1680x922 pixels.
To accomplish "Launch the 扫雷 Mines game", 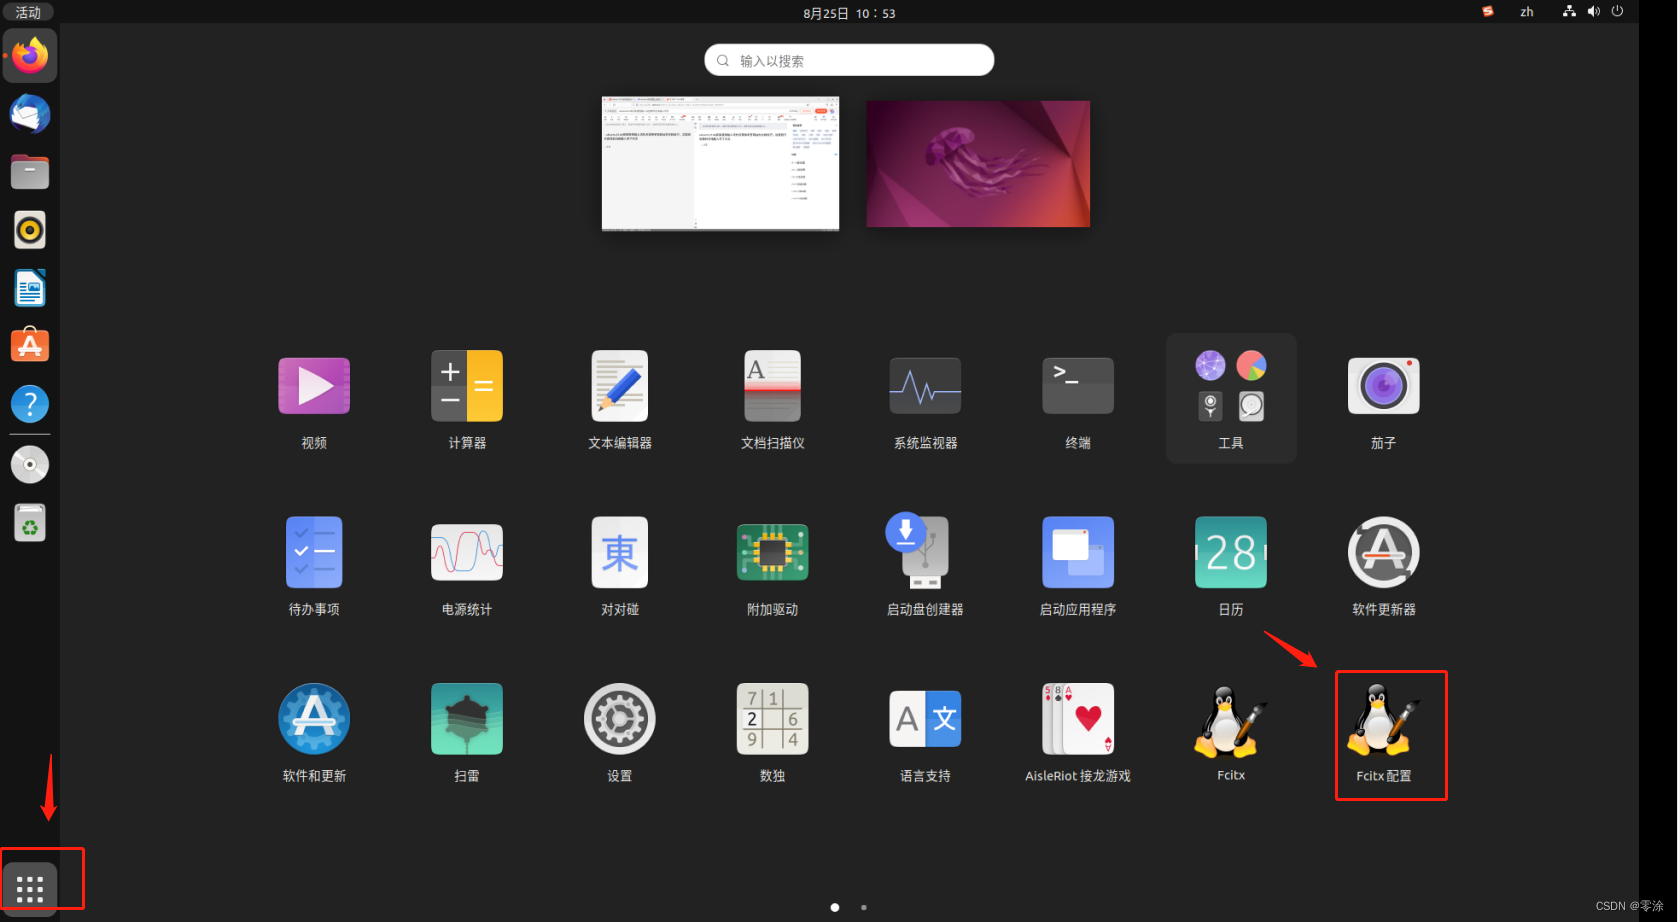I will coord(467,719).
